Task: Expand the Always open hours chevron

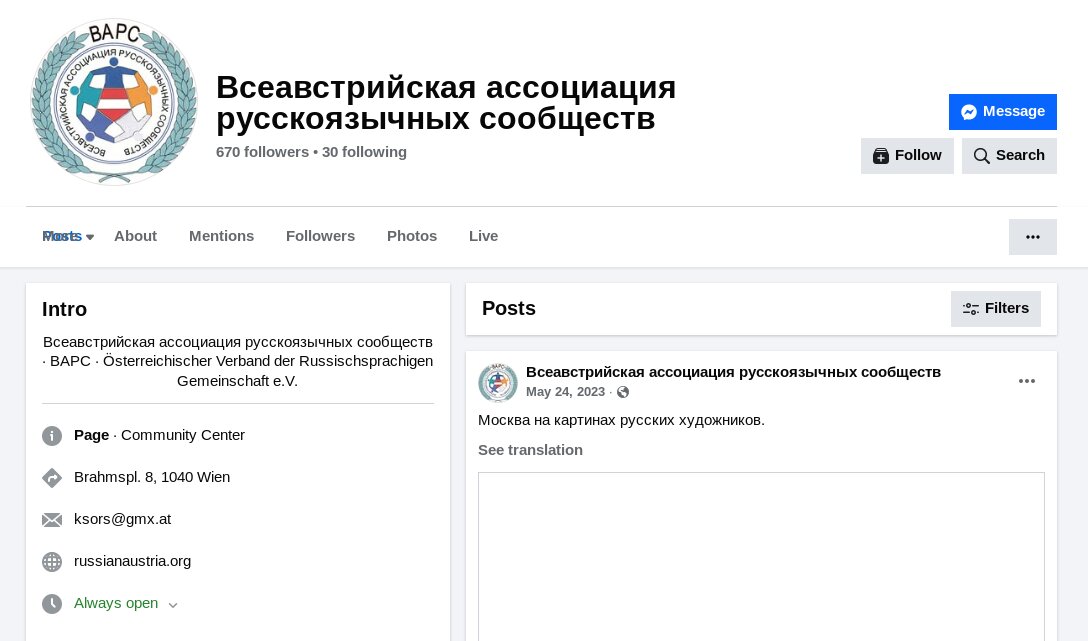Action: (173, 605)
